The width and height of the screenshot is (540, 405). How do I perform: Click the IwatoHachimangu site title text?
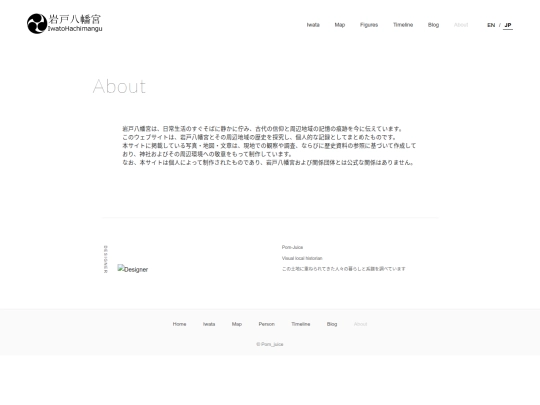[x=75, y=29]
